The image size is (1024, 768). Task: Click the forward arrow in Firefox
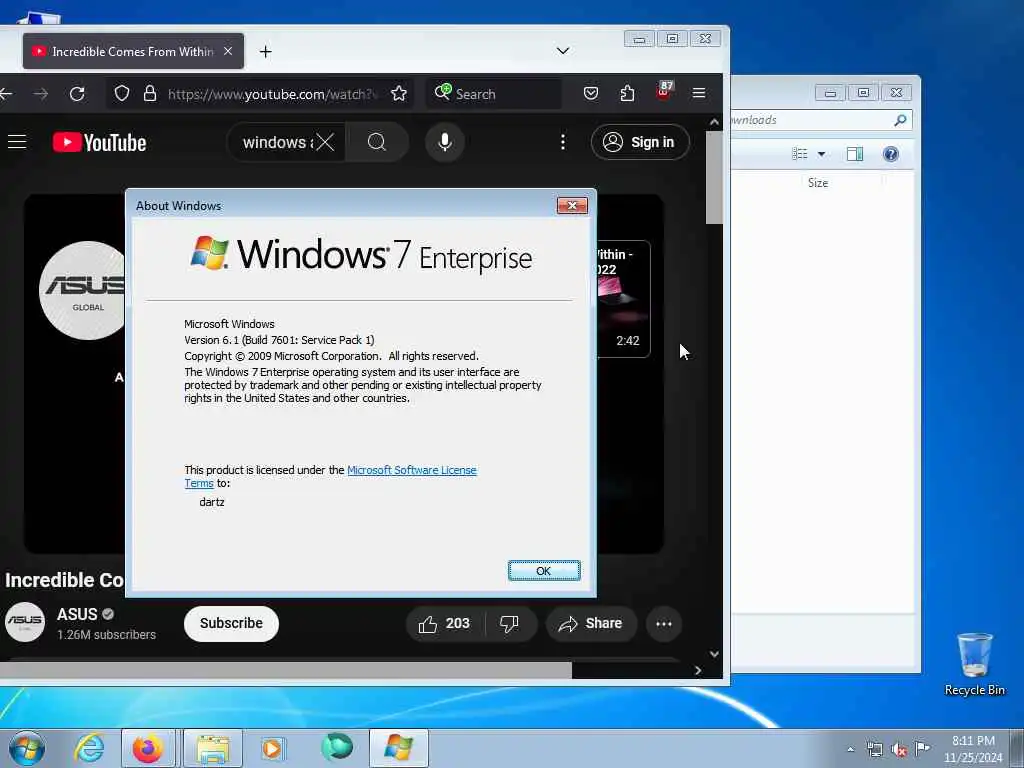point(41,94)
